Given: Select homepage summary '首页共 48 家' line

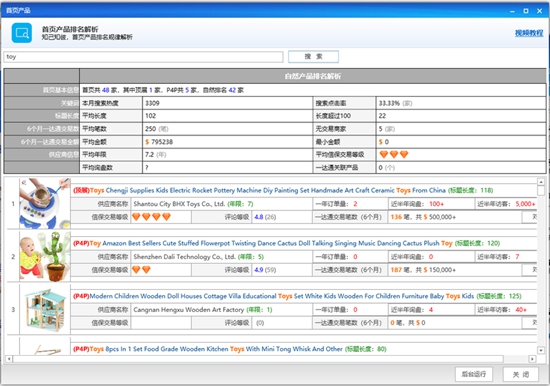Looking at the screenshot, I should [163, 90].
